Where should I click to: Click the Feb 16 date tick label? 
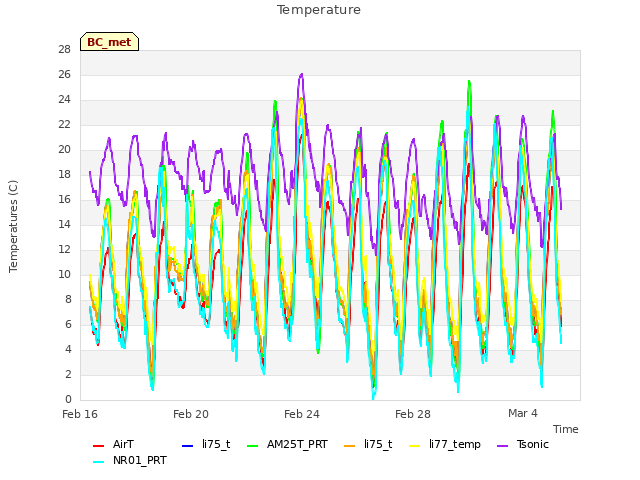point(80,414)
